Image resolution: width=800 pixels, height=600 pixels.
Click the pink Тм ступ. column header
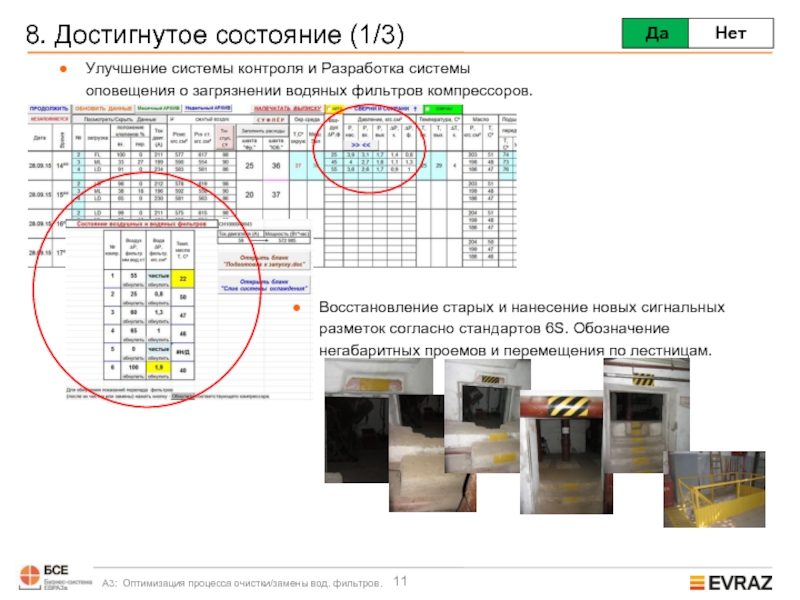[x=224, y=138]
